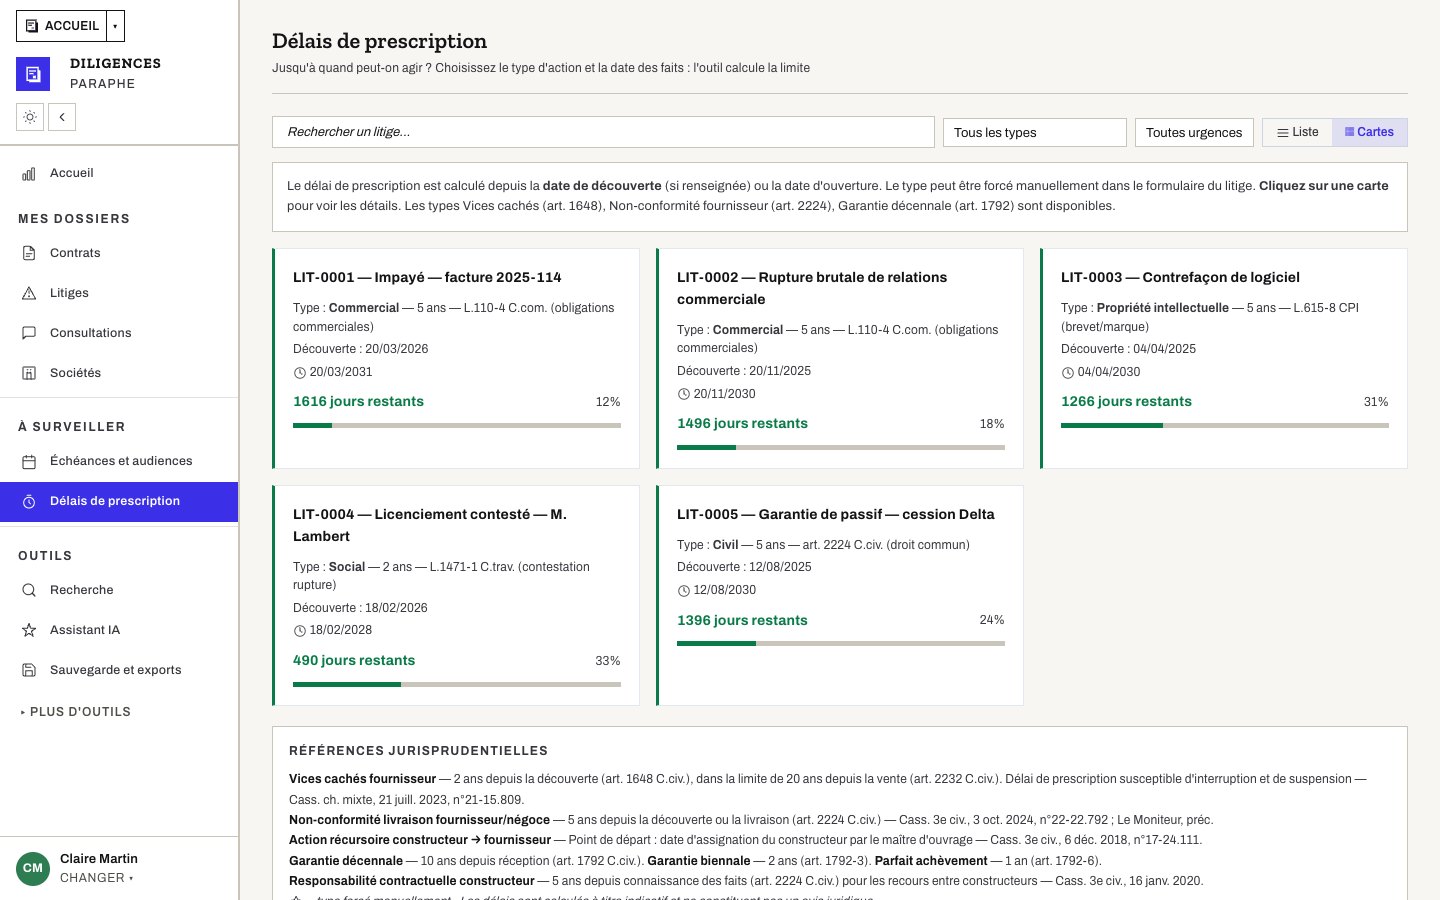This screenshot has height=900, width=1440.
Task: Open Sauvegarde et exports via its disk icon
Action: (29, 670)
